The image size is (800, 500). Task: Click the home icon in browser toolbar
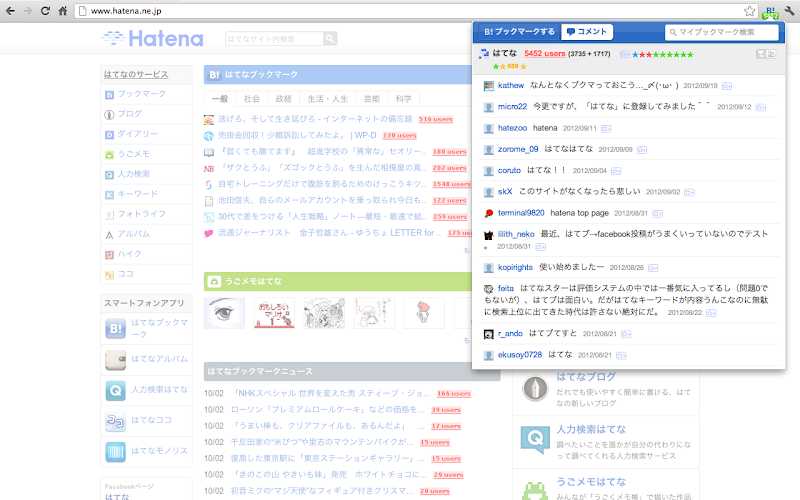coord(62,11)
